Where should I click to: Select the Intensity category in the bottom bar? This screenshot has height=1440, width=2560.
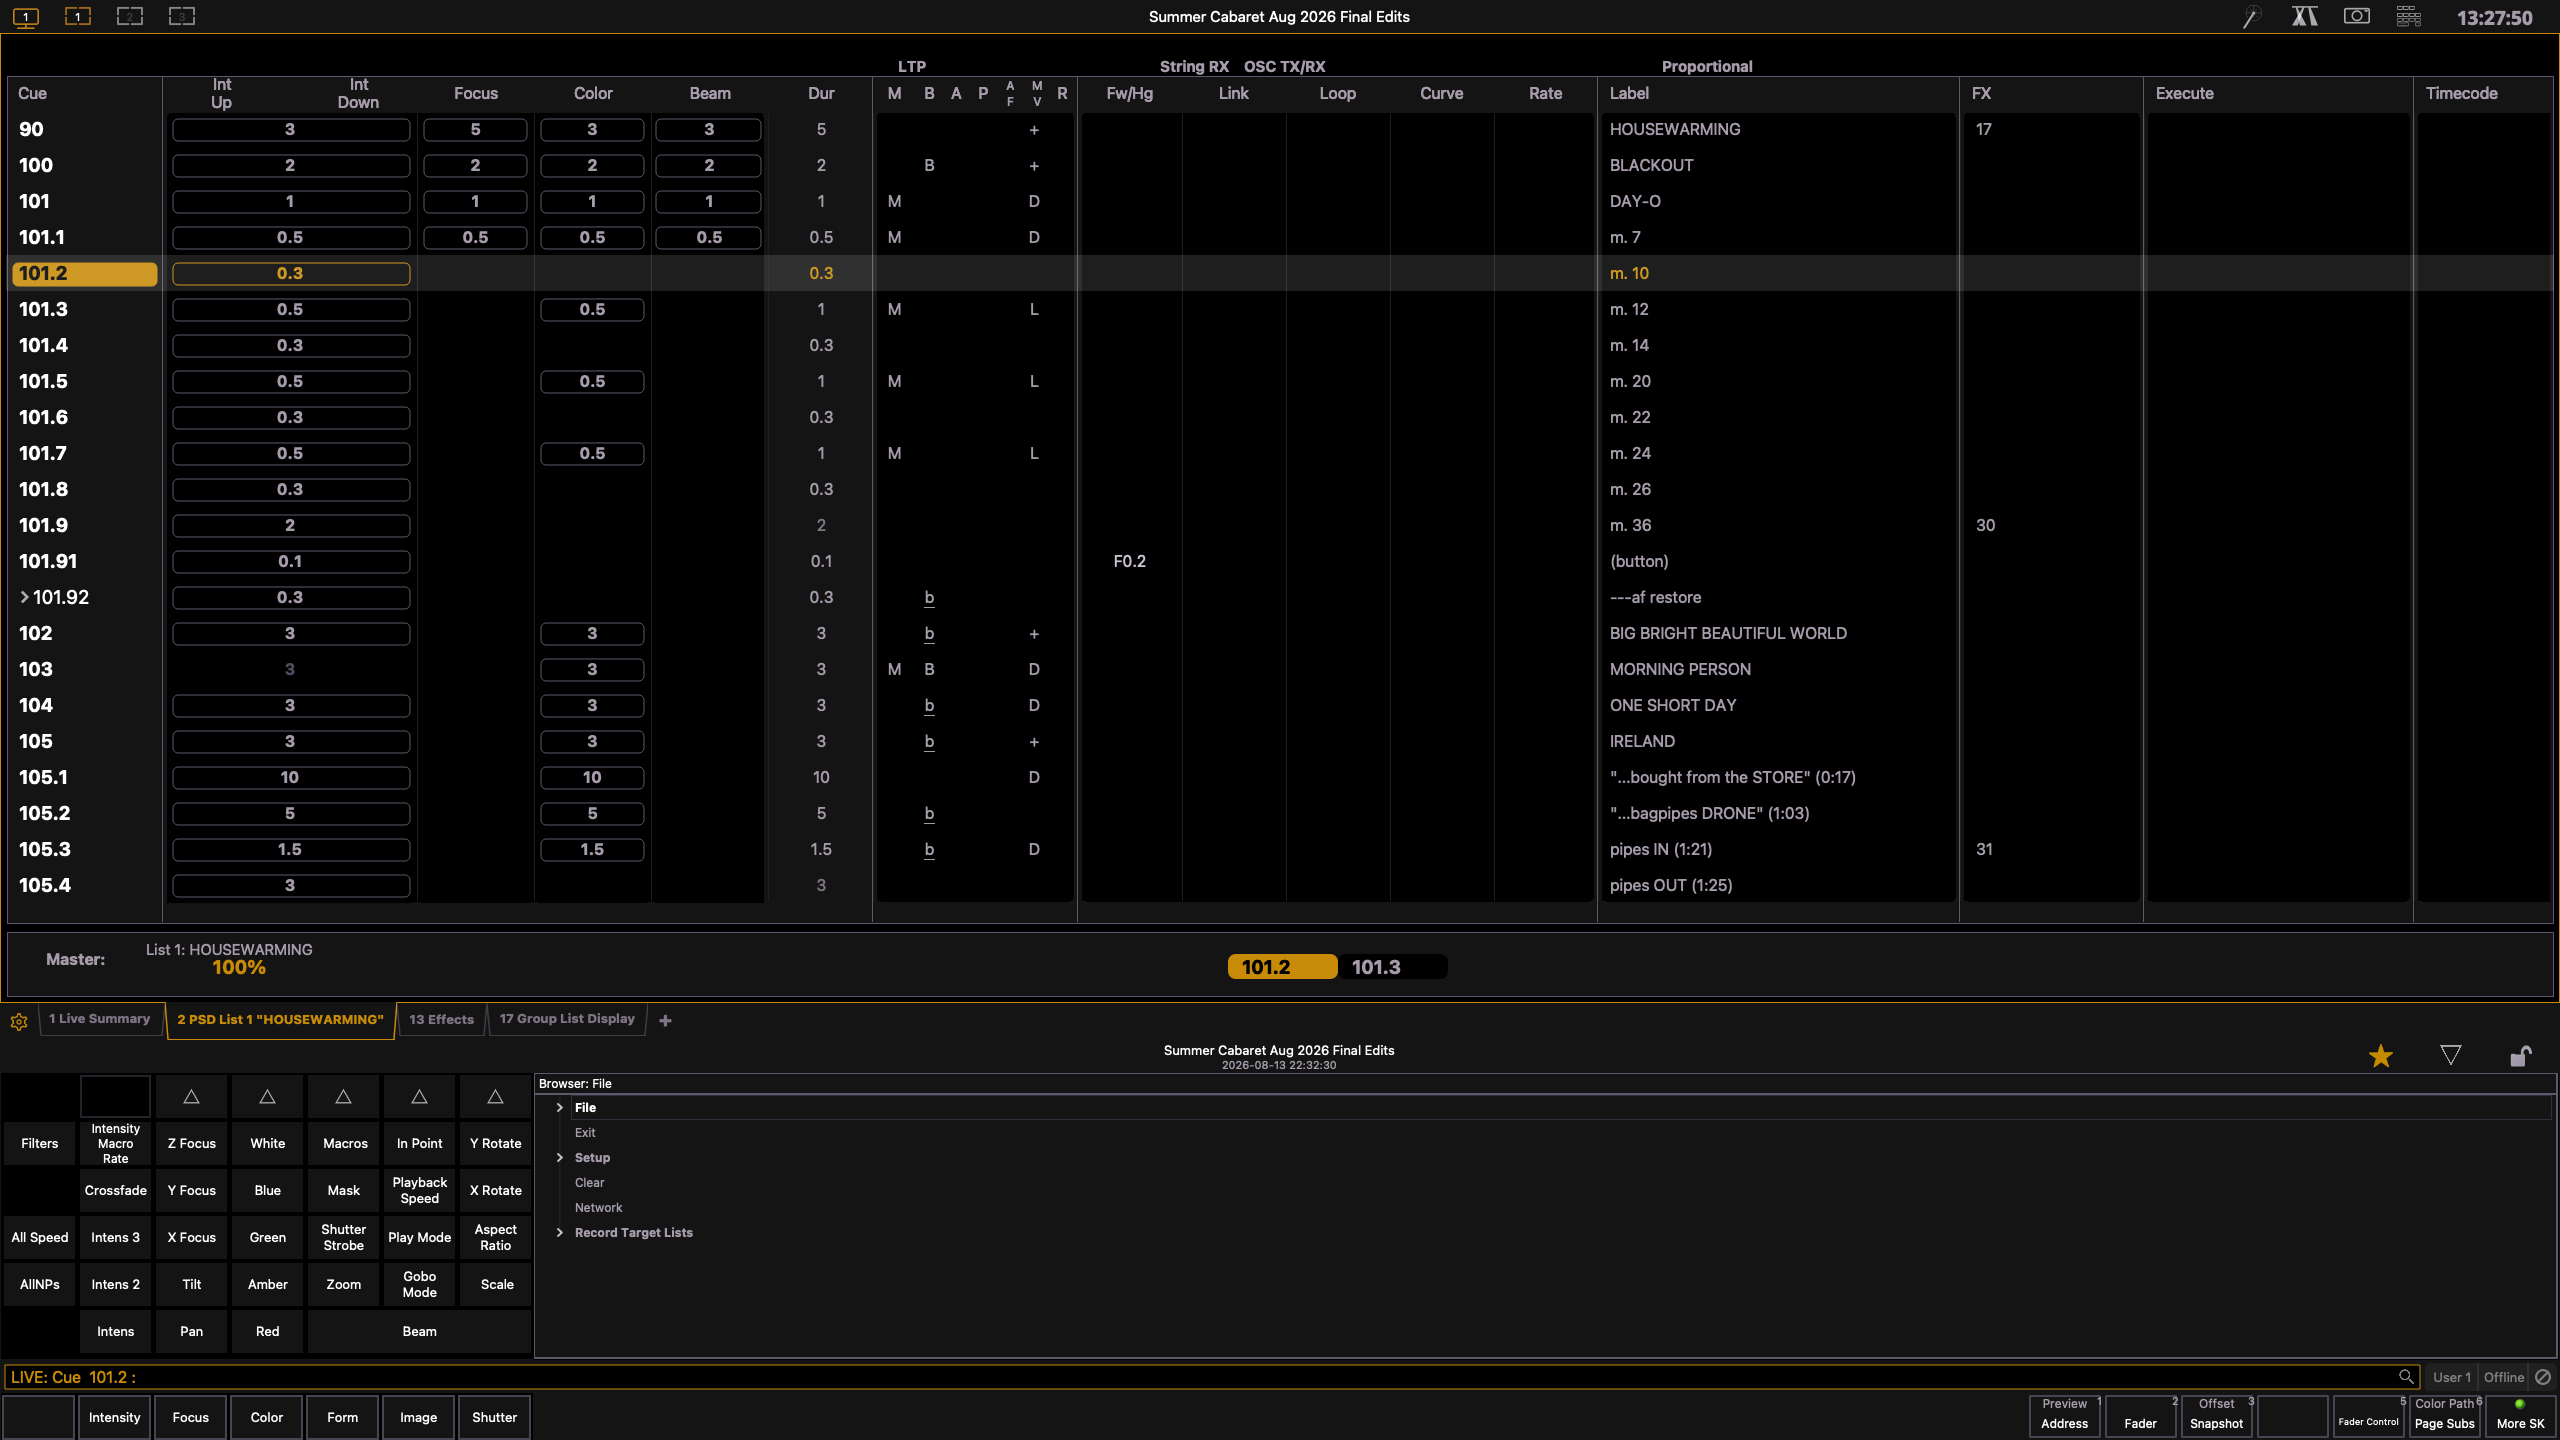click(x=115, y=1418)
